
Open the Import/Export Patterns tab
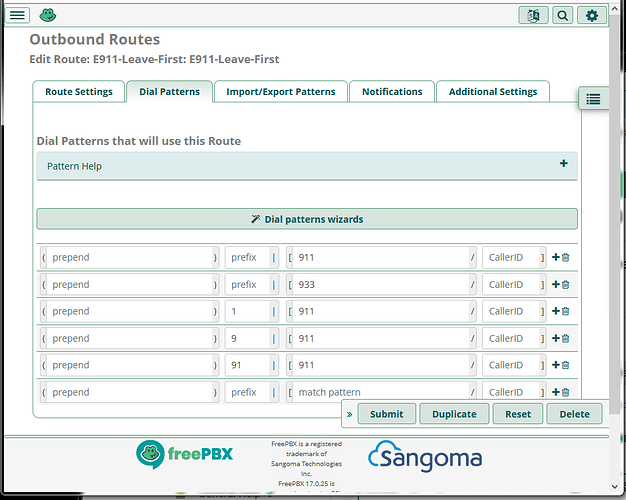pos(280,92)
